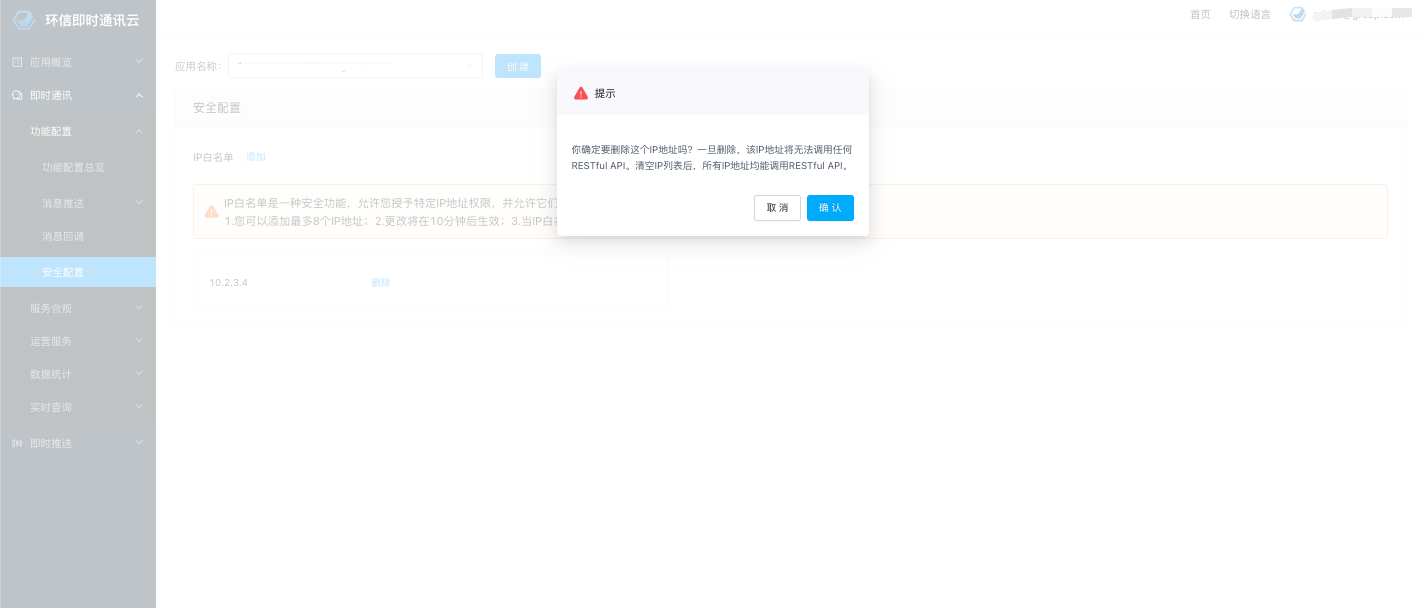Select 消息回调 in the sidebar
This screenshot has width=1424, height=608.
63,237
